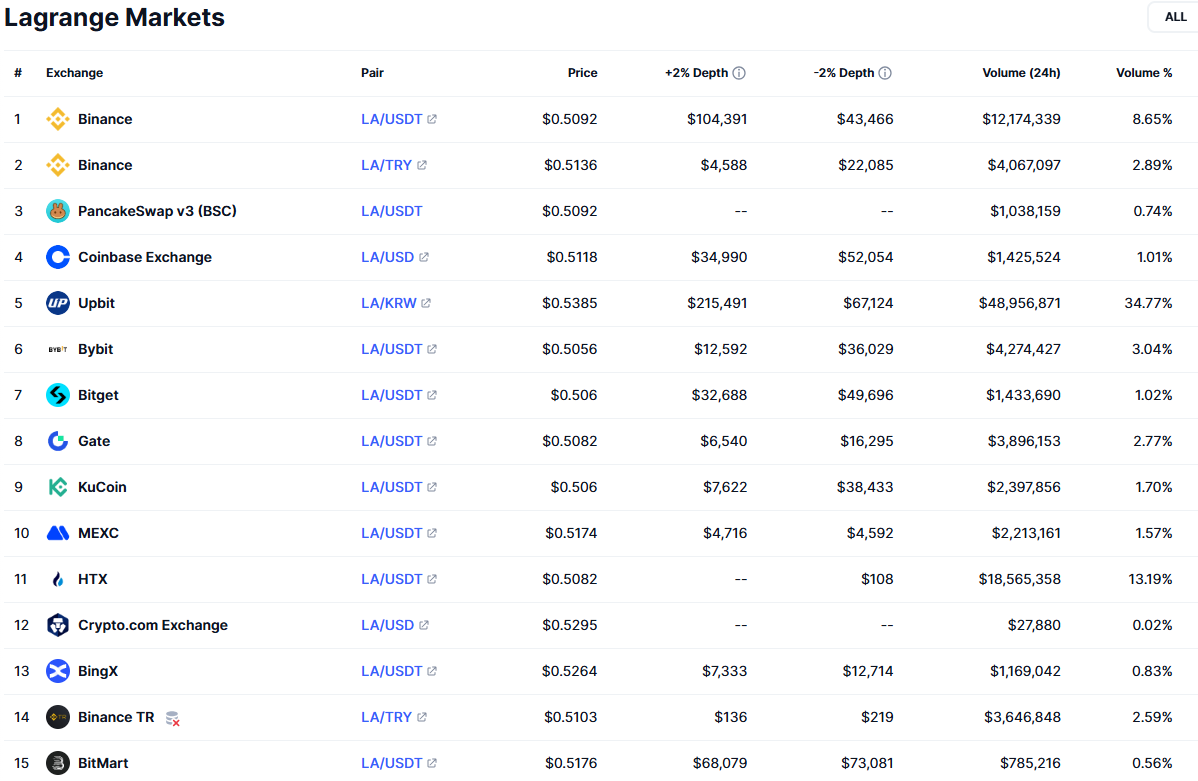
Task: Click the HTX flame logo
Action: click(x=57, y=579)
